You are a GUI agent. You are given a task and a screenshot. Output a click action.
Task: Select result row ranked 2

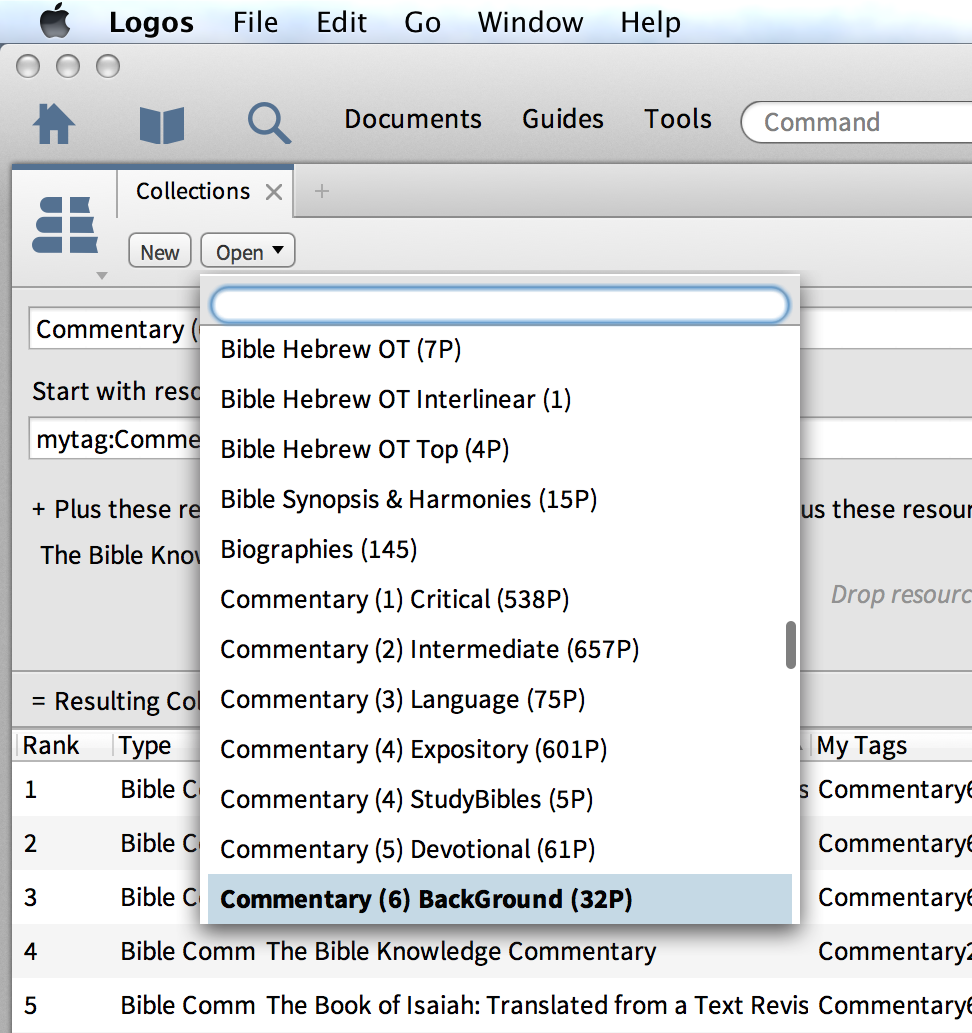coord(105,843)
